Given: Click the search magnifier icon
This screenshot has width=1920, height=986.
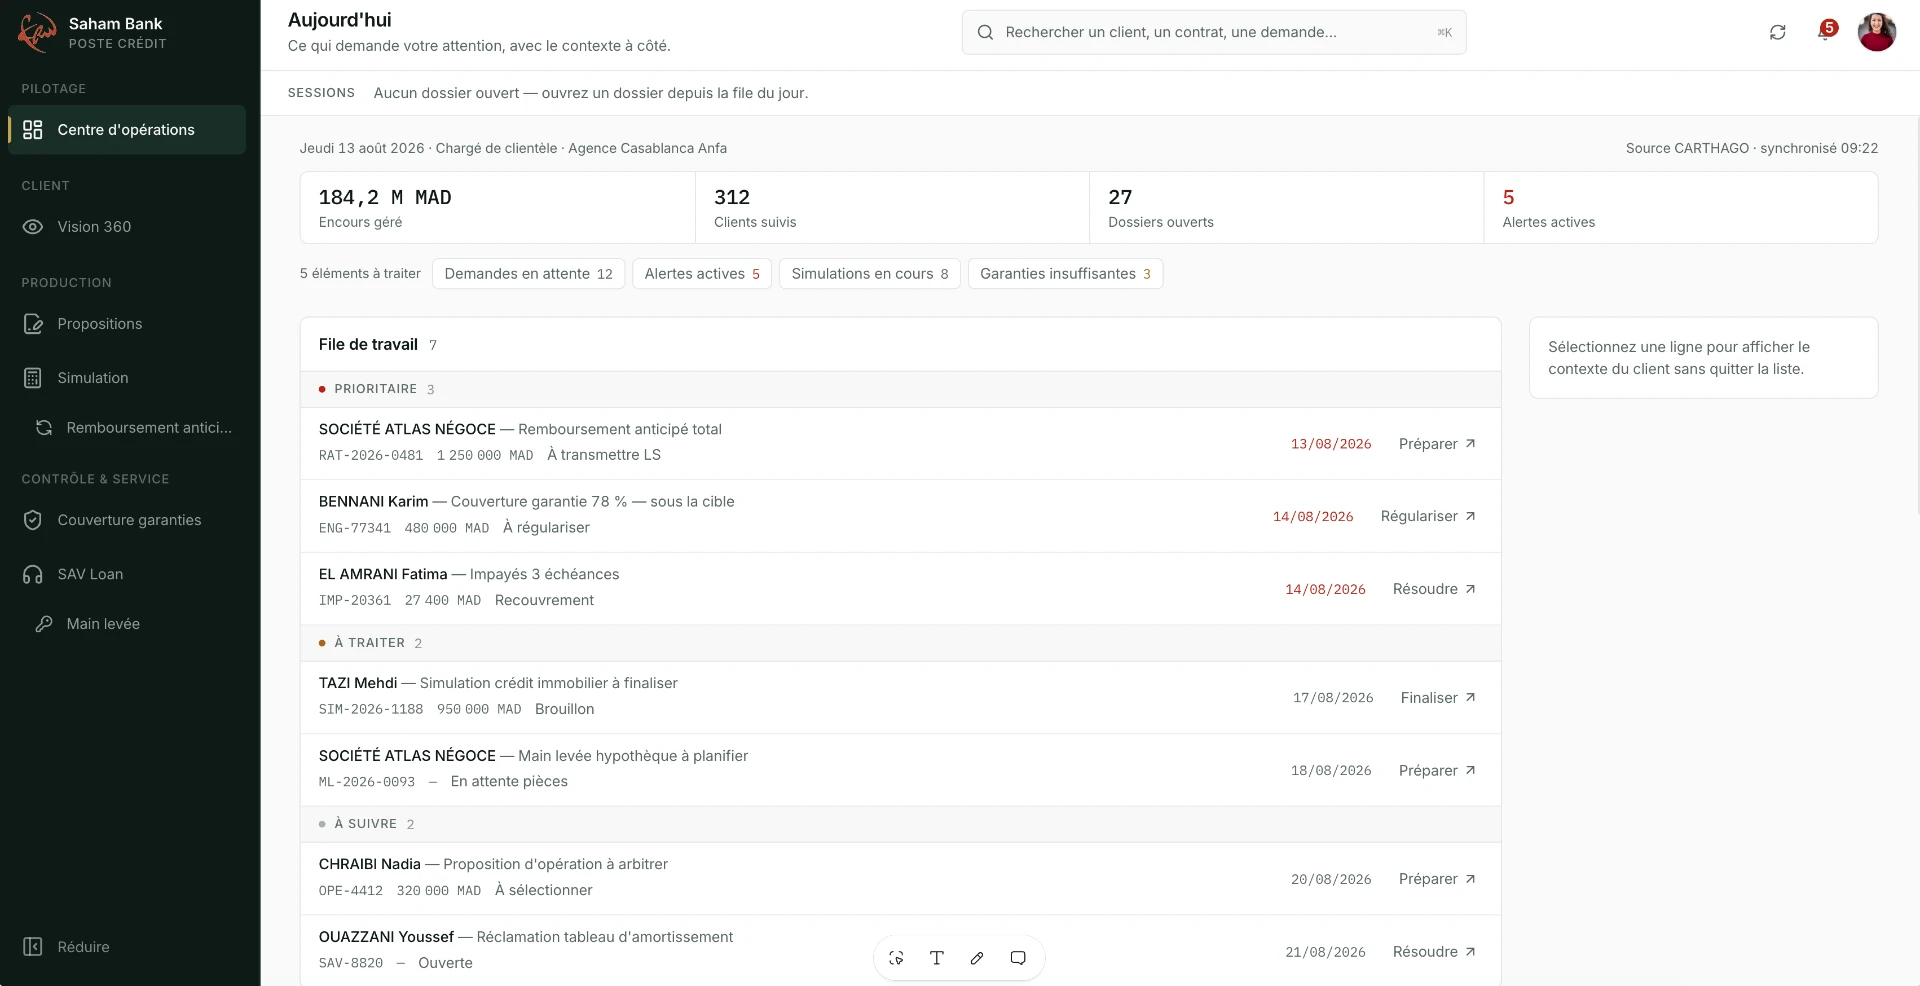Looking at the screenshot, I should point(985,32).
